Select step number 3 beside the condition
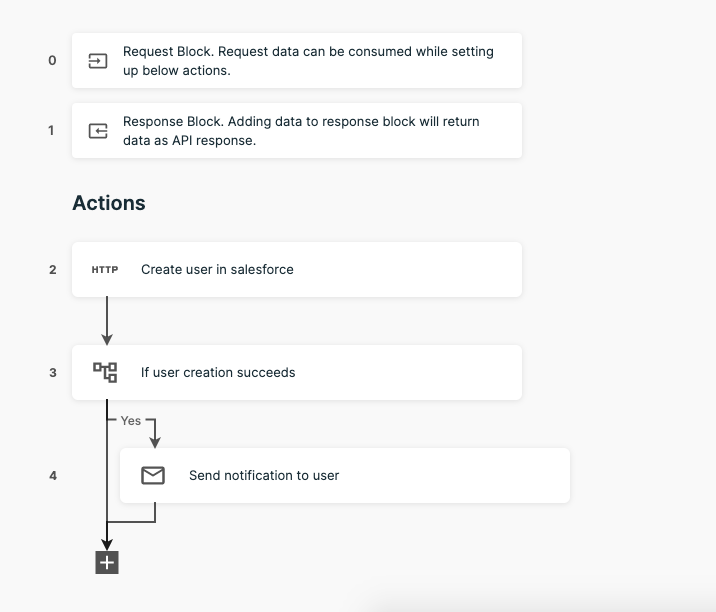Viewport: 716px width, 612px height. pos(53,372)
